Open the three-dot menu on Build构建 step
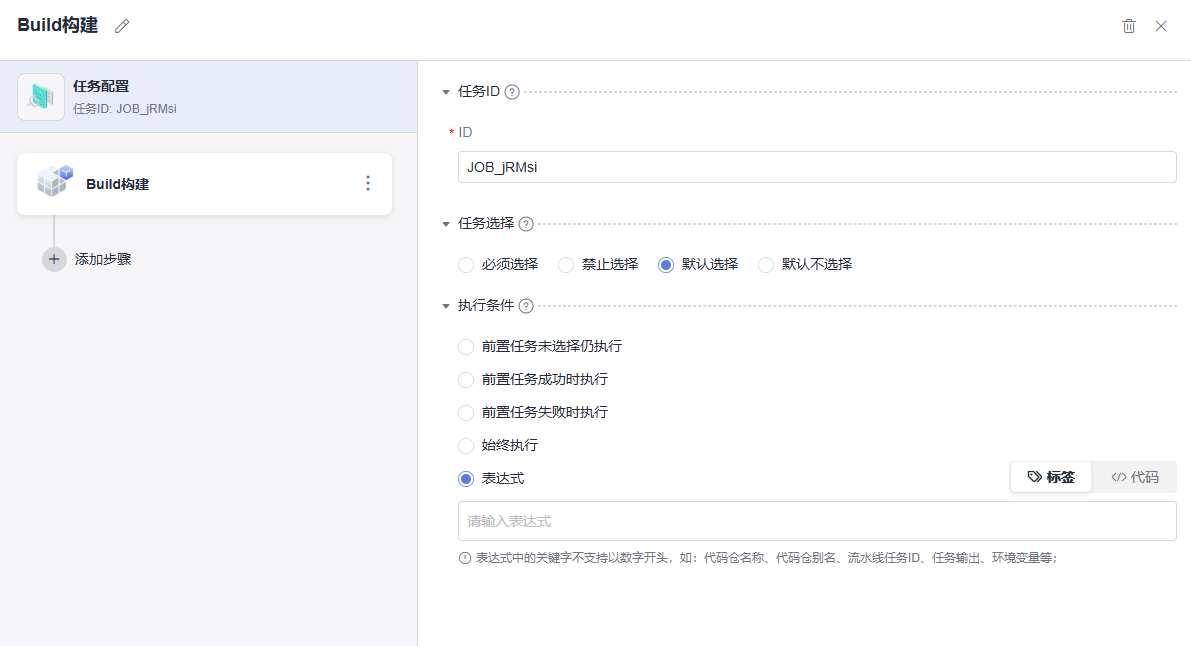 (x=368, y=183)
